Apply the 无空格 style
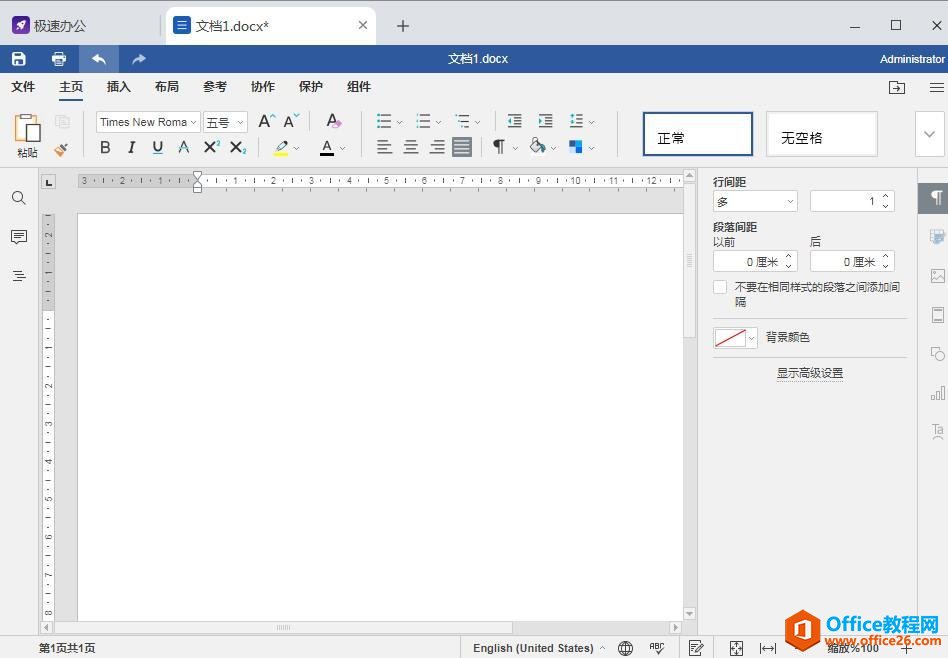The width and height of the screenshot is (948, 658). 822,134
